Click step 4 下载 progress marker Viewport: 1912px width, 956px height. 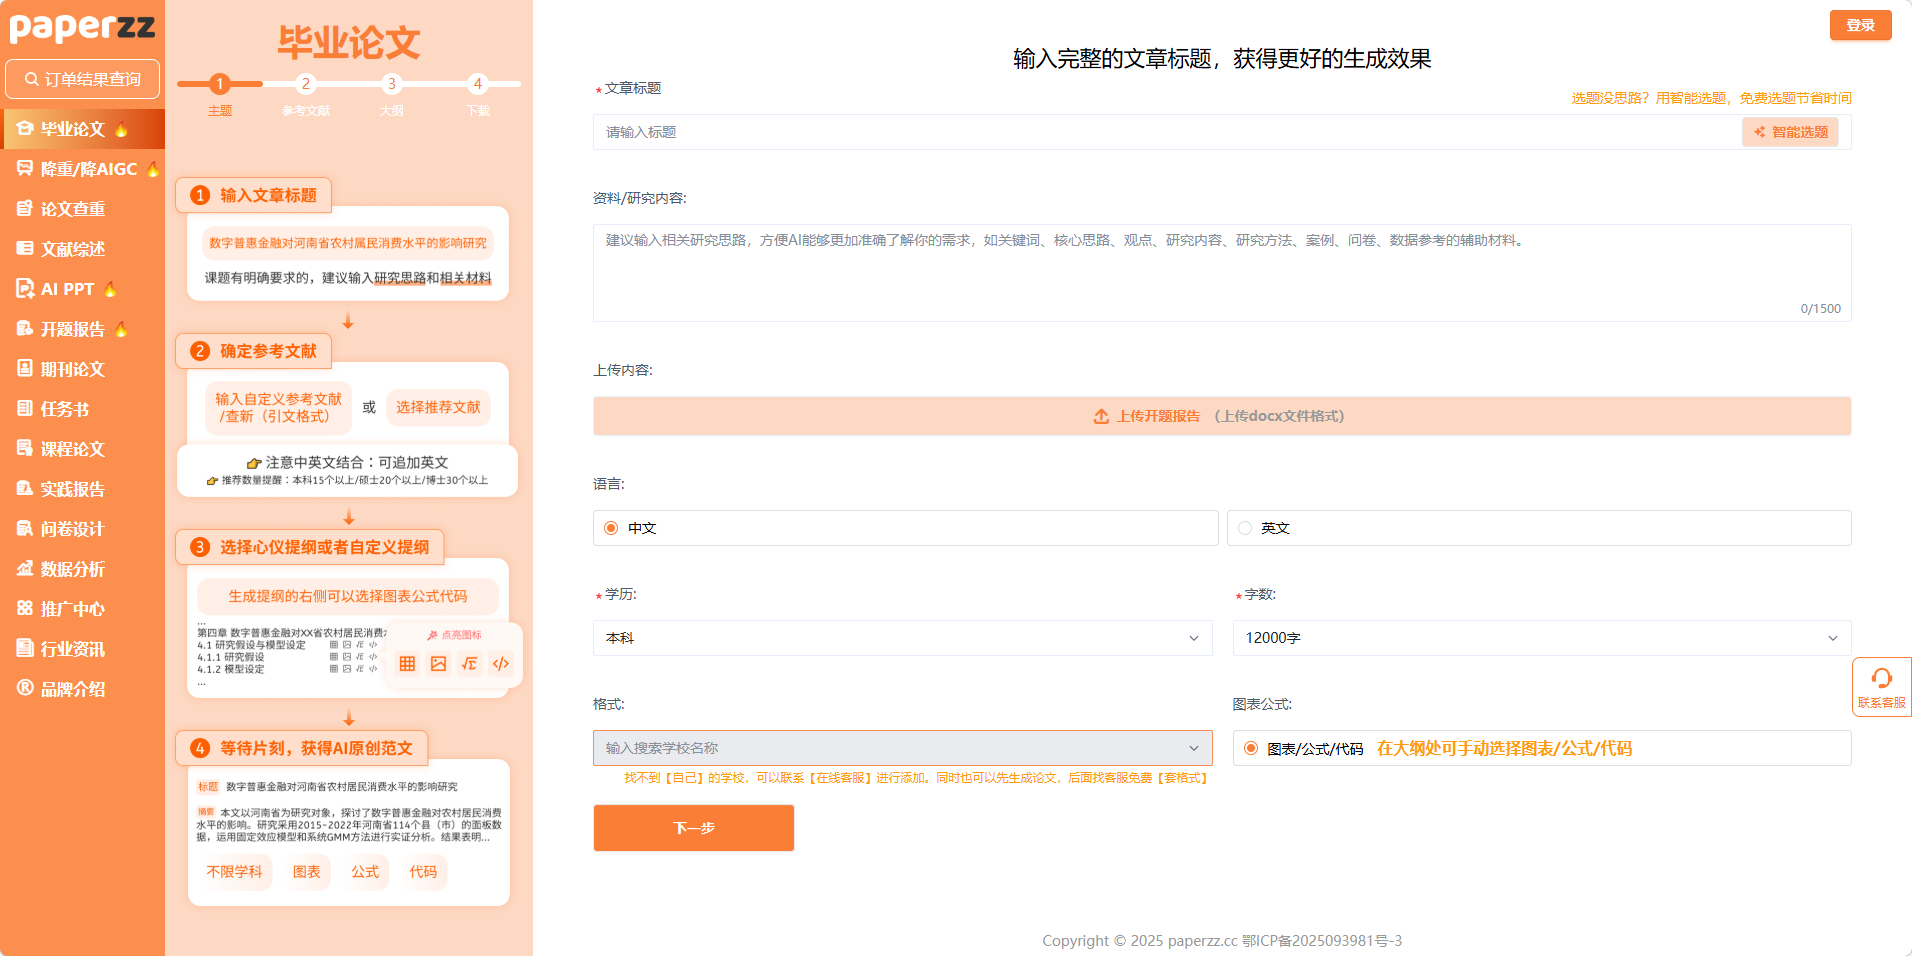click(478, 84)
